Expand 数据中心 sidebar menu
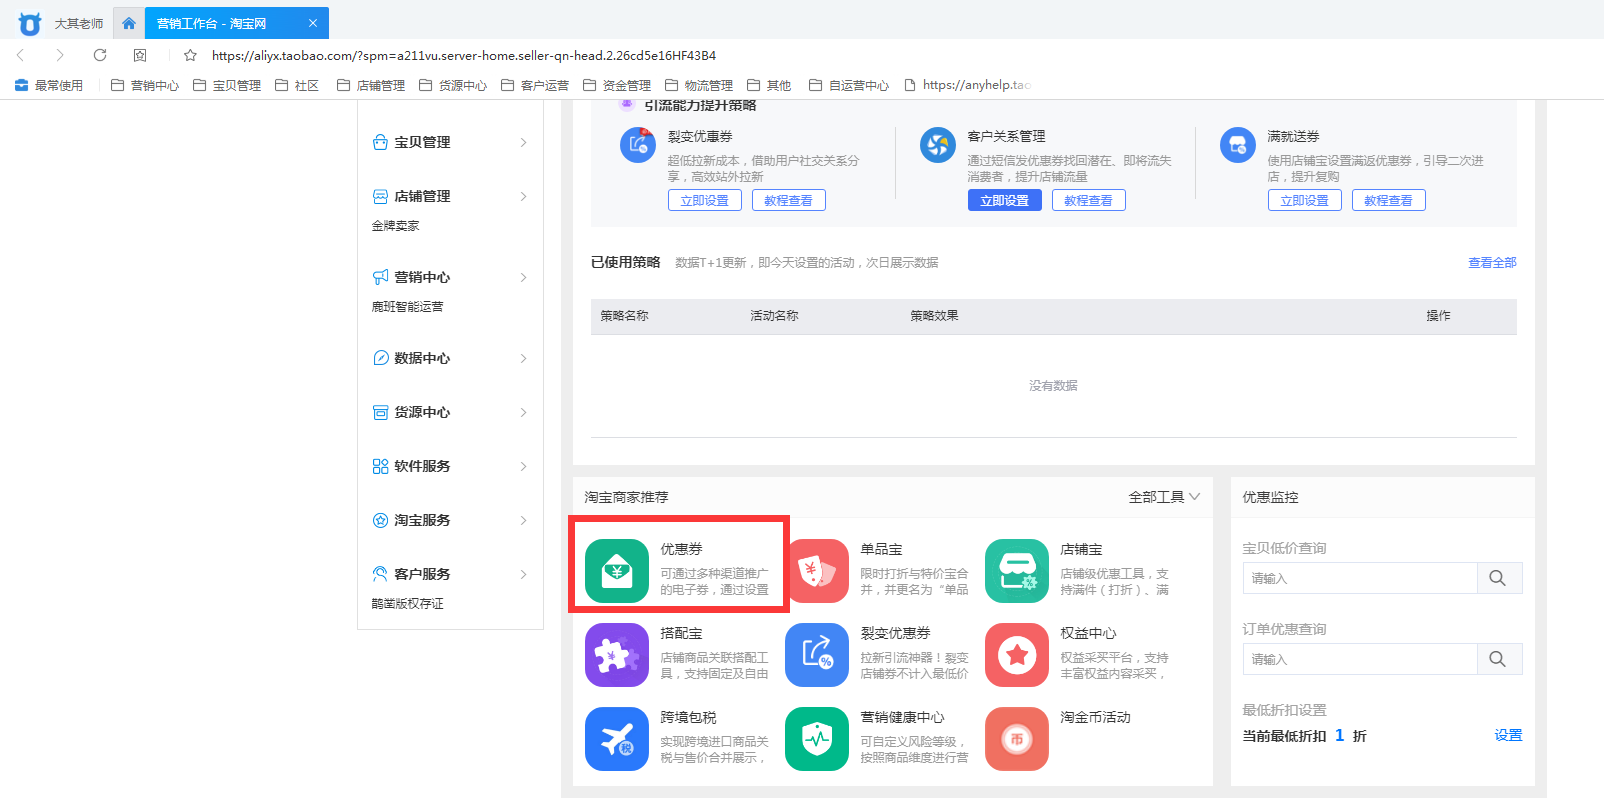 450,358
